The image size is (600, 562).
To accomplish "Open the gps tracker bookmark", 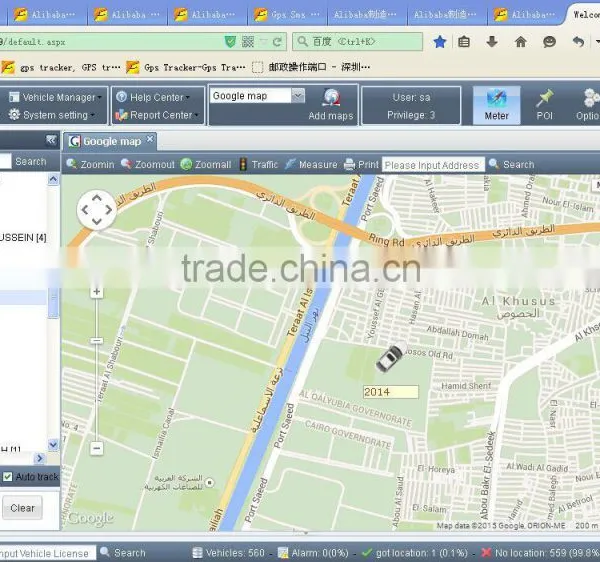I will coord(61,67).
